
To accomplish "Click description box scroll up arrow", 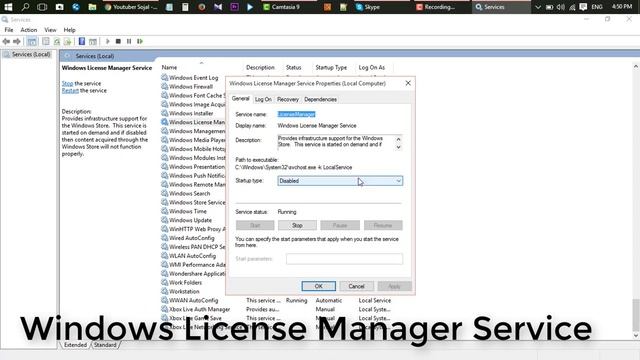I will coord(398,139).
